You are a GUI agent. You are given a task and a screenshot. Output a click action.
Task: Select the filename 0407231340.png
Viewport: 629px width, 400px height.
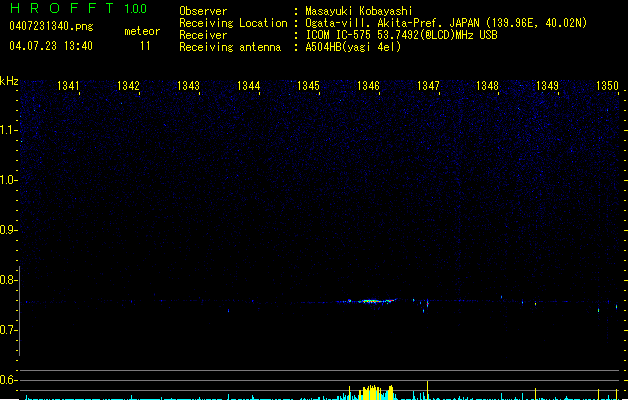point(51,26)
